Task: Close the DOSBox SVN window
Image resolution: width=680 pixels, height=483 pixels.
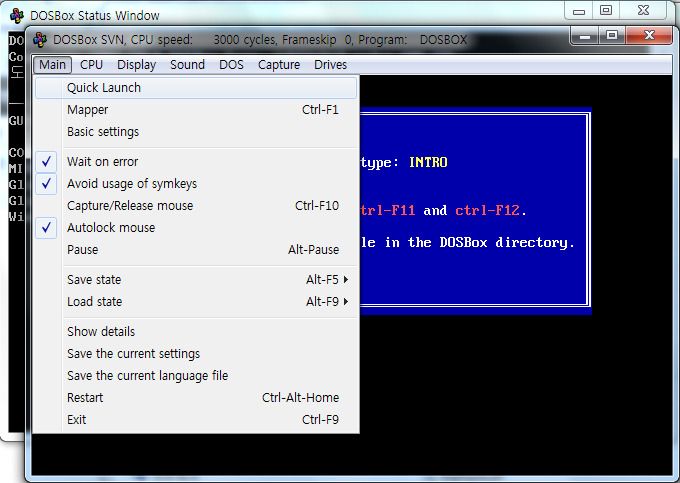Action: click(649, 36)
